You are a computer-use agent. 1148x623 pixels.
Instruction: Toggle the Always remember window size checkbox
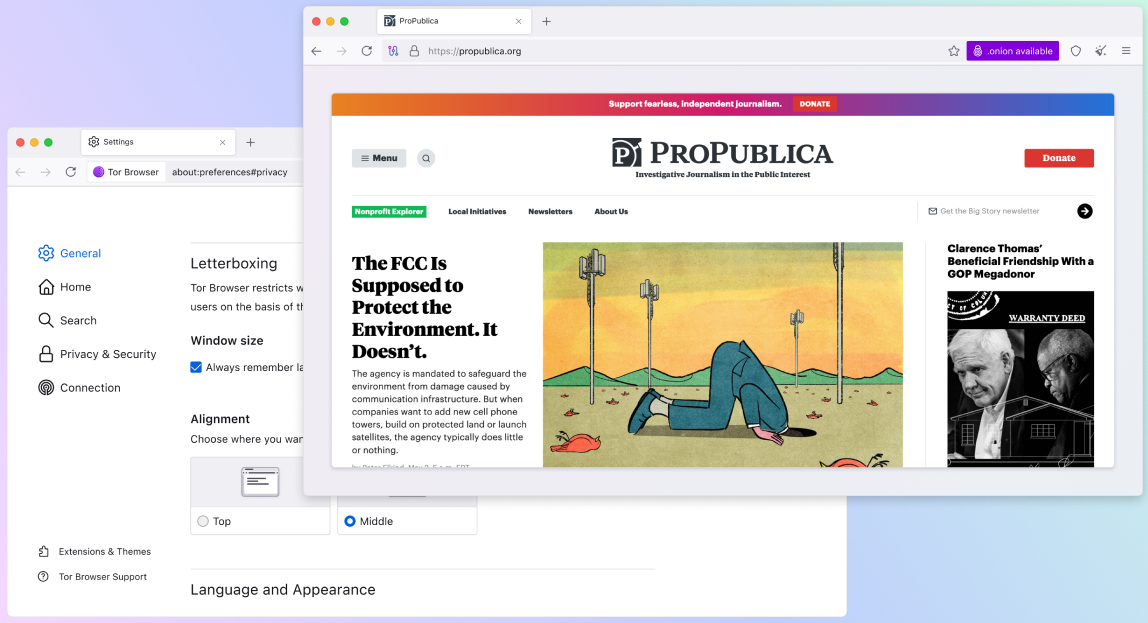(x=196, y=367)
